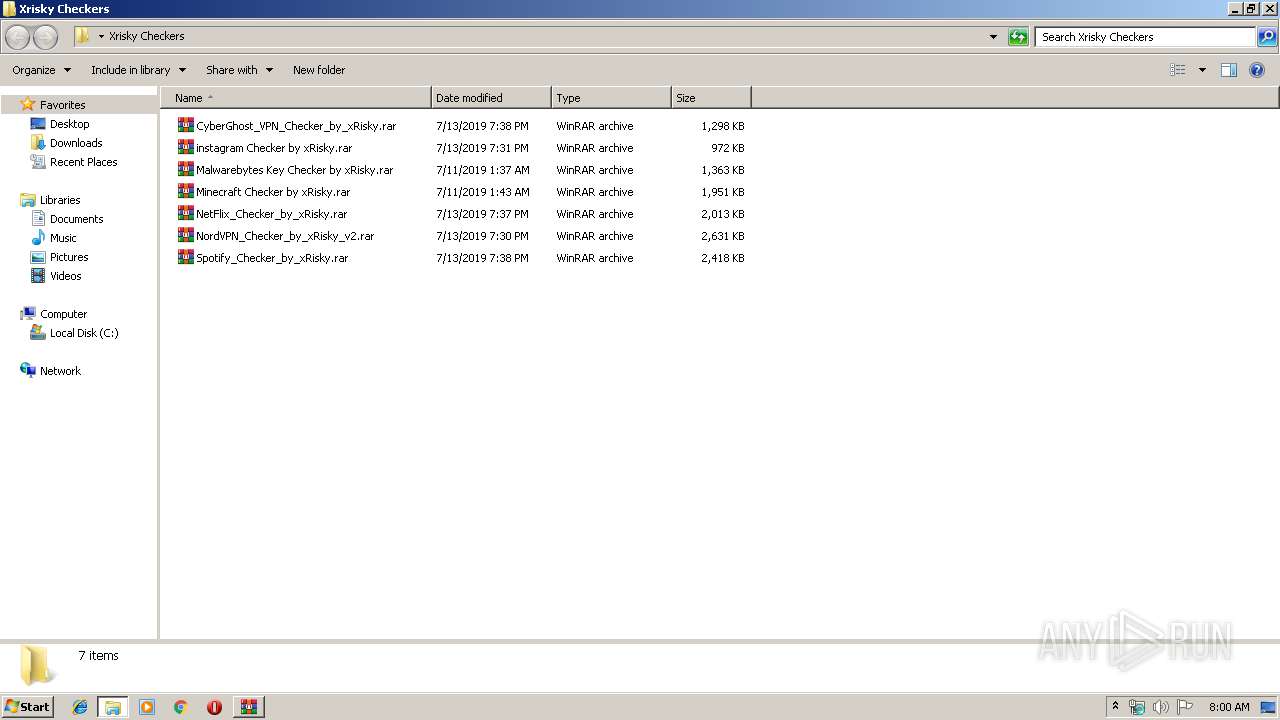Viewport: 1280px width, 720px height.
Task: Click the Search Xrisky Checkers field
Action: (x=1145, y=37)
